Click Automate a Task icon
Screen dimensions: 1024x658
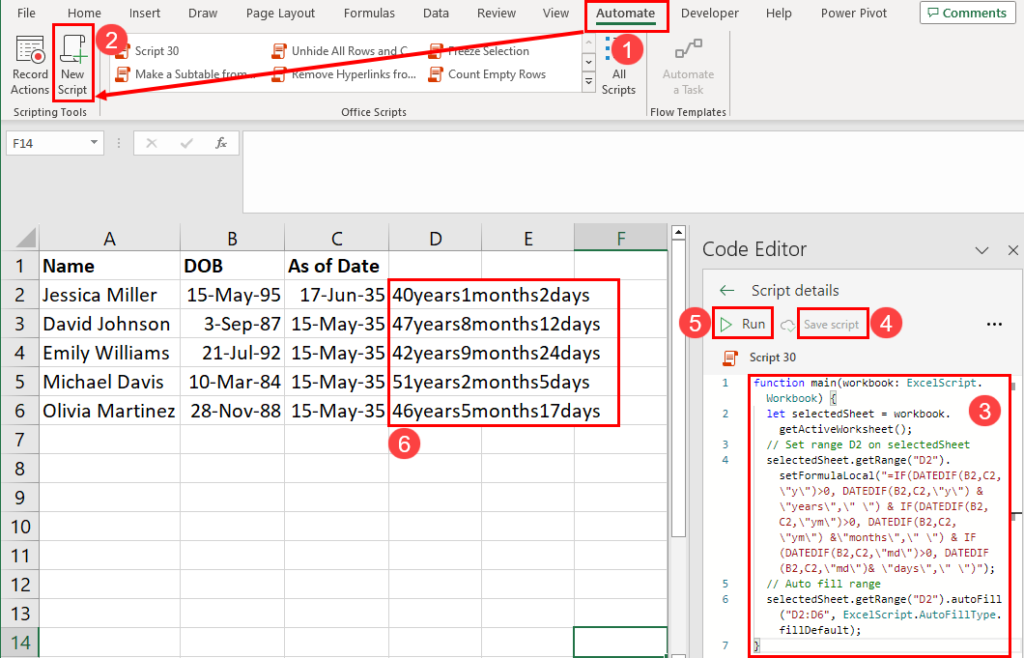pos(688,50)
